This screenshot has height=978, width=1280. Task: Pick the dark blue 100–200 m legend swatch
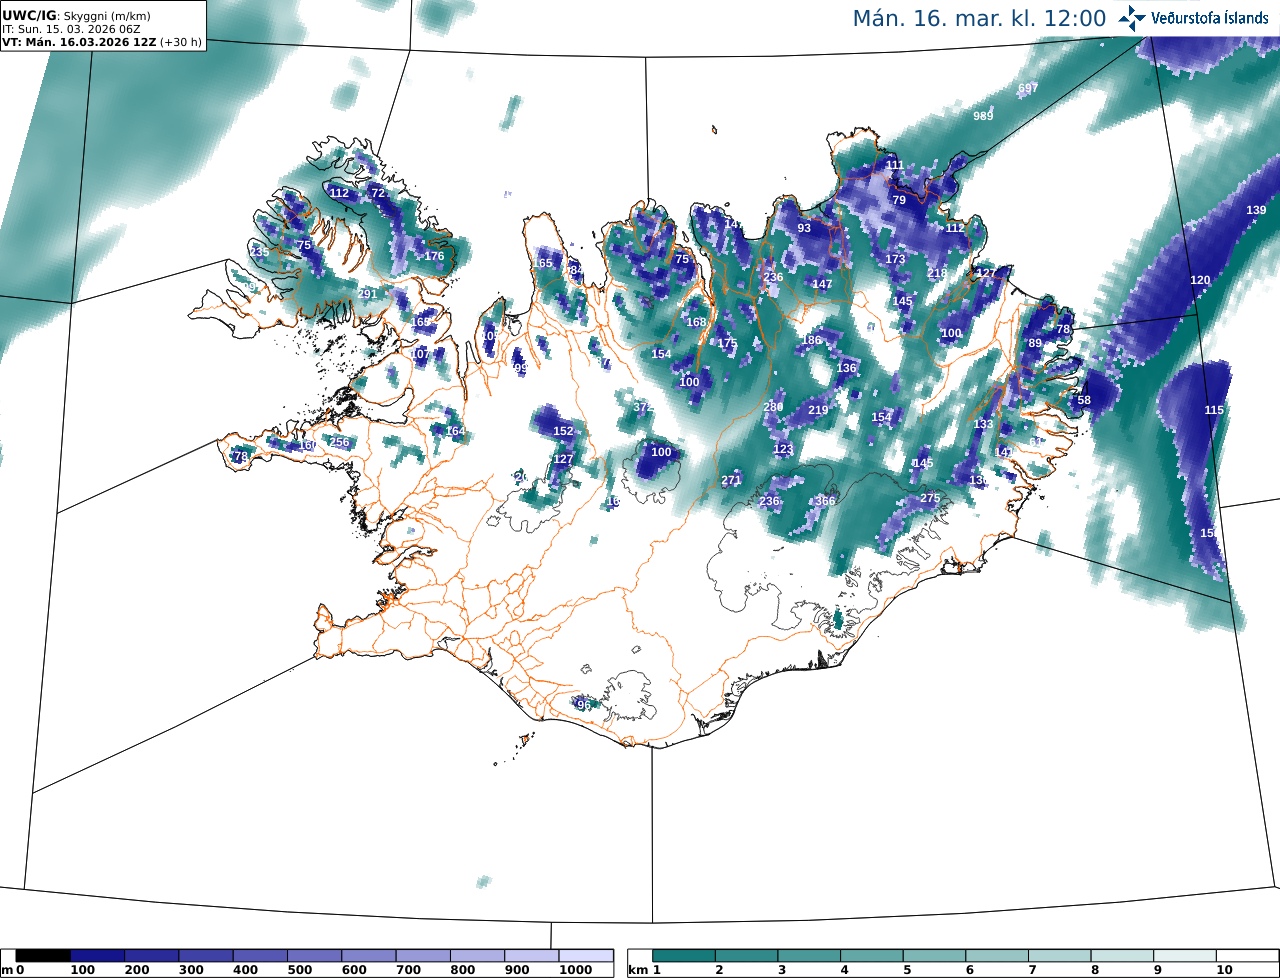(x=97, y=956)
